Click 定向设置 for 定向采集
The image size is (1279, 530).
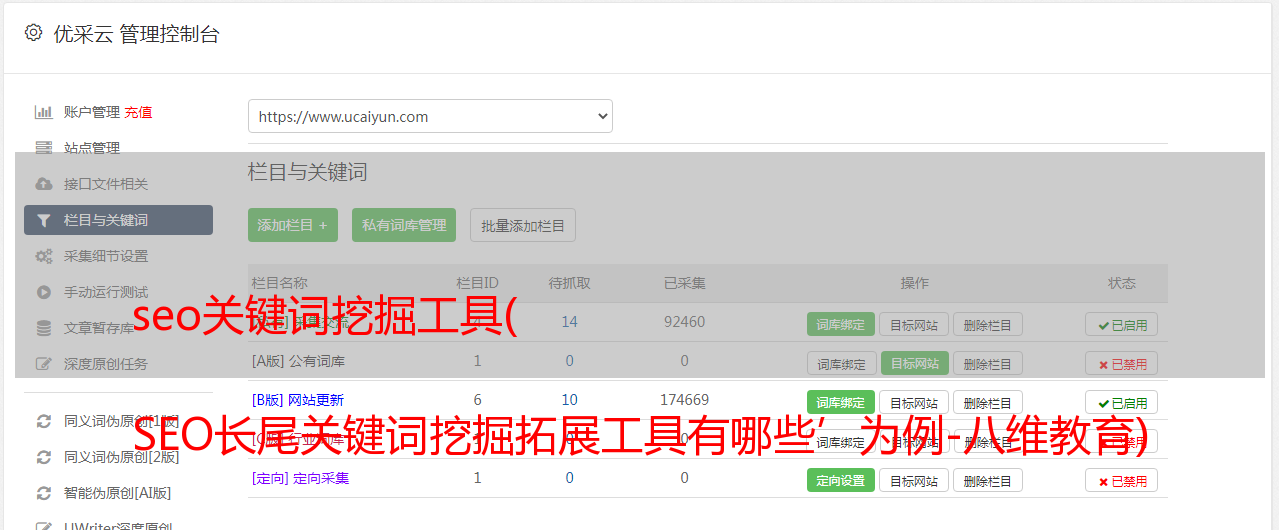[x=841, y=480]
